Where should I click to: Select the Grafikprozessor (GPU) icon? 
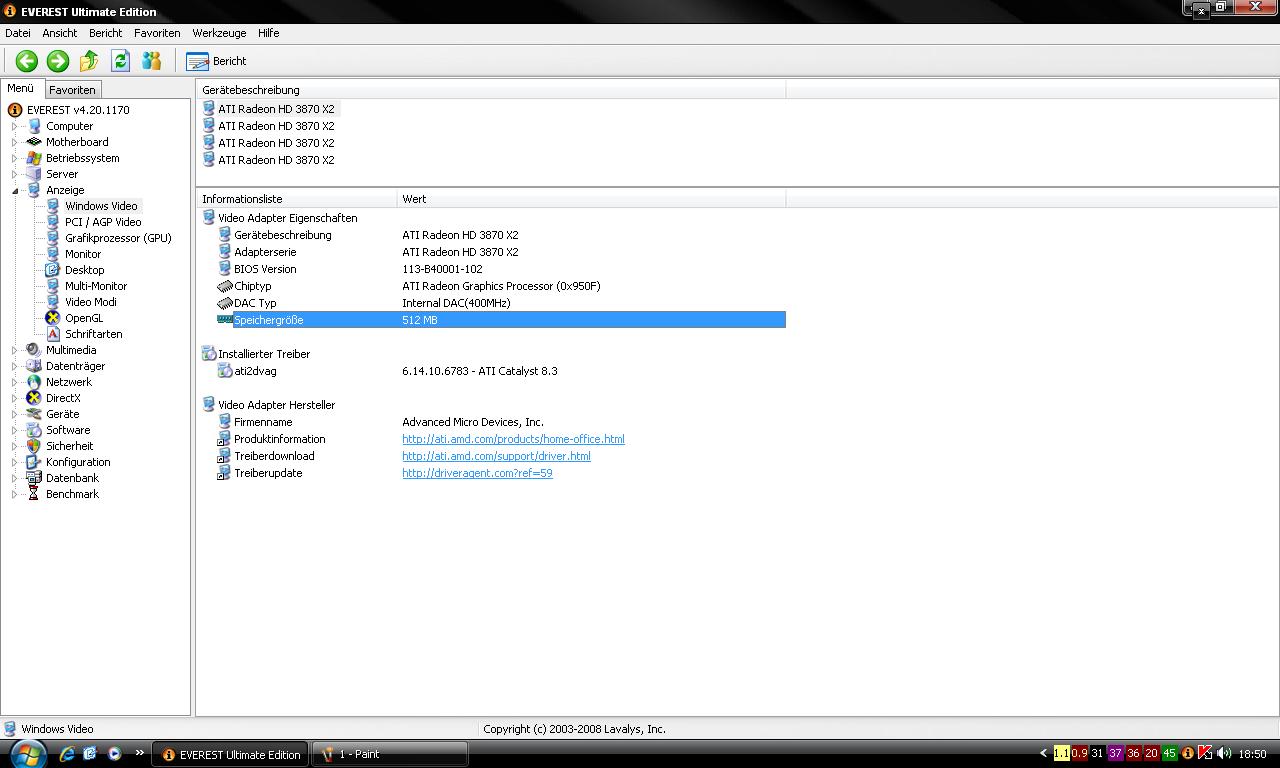click(53, 238)
